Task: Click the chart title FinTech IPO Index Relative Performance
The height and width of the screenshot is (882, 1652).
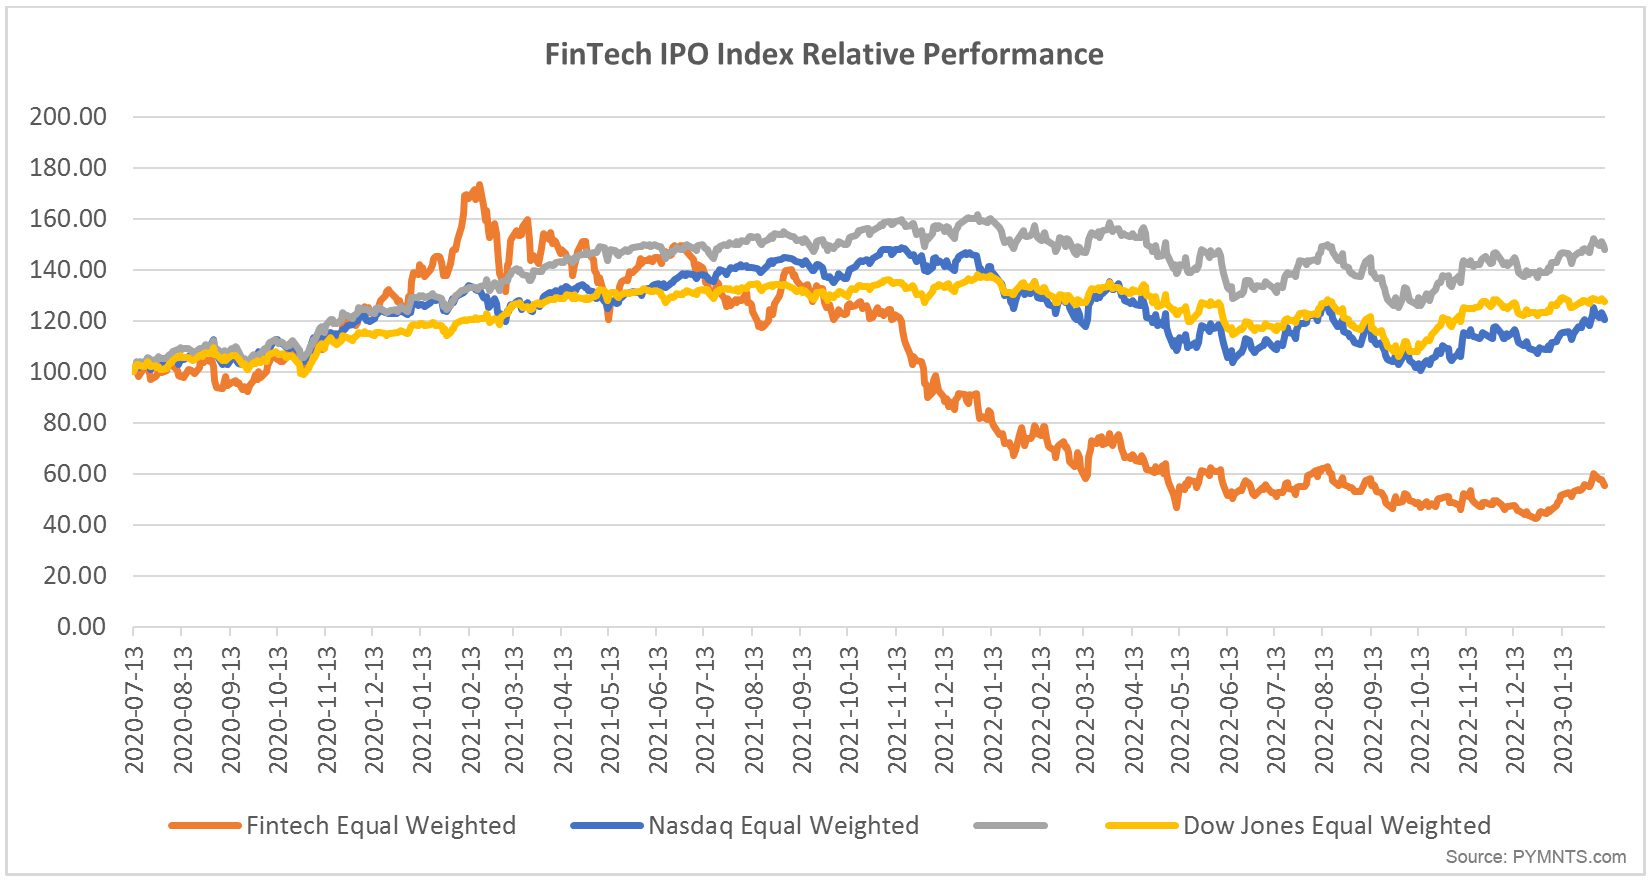Action: pyautogui.click(x=823, y=54)
